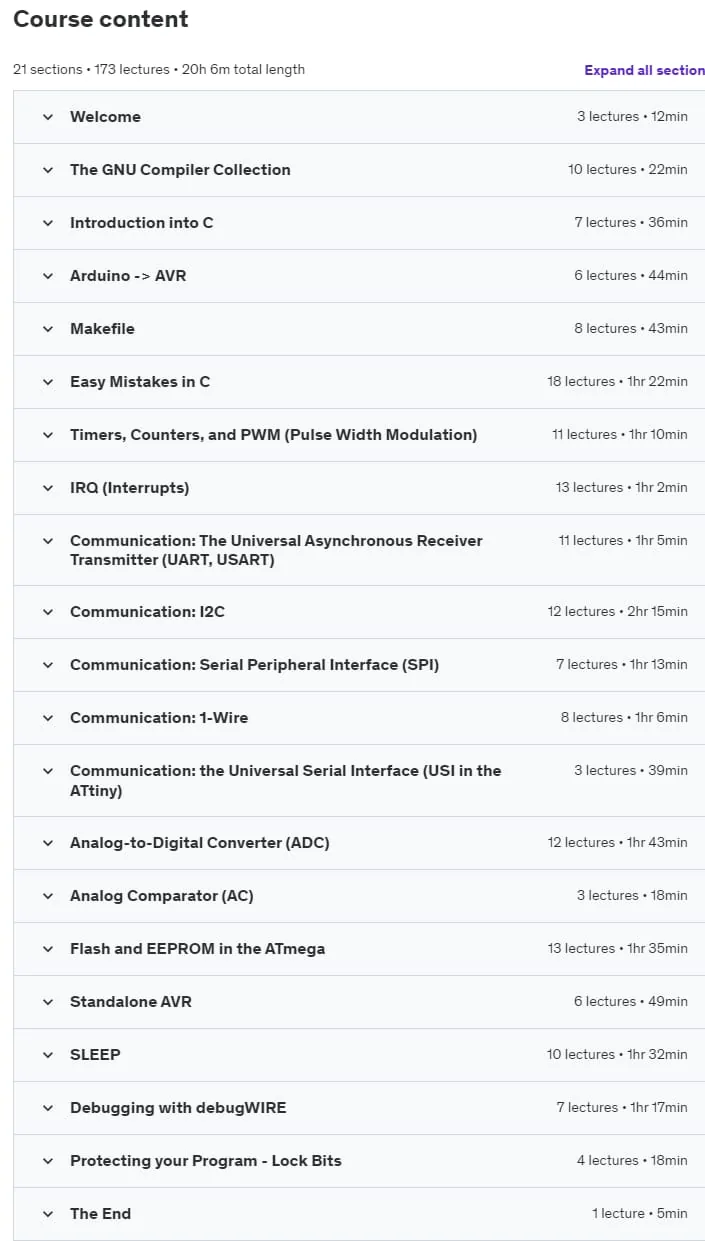The width and height of the screenshot is (705, 1241).
Task: Open the GNU Compiler Collection chevron
Action: point(47,170)
